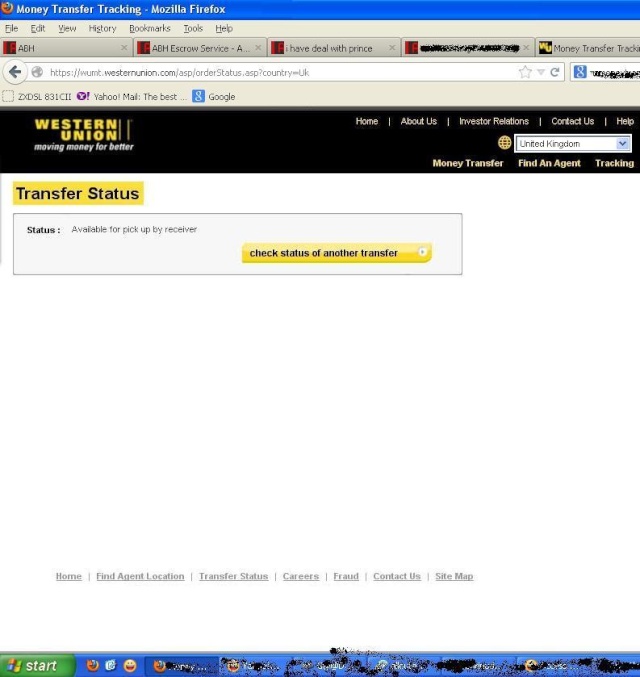Click the Yahoo! Mail bookmark icon
The height and width of the screenshot is (677, 640).
pyautogui.click(x=83, y=96)
